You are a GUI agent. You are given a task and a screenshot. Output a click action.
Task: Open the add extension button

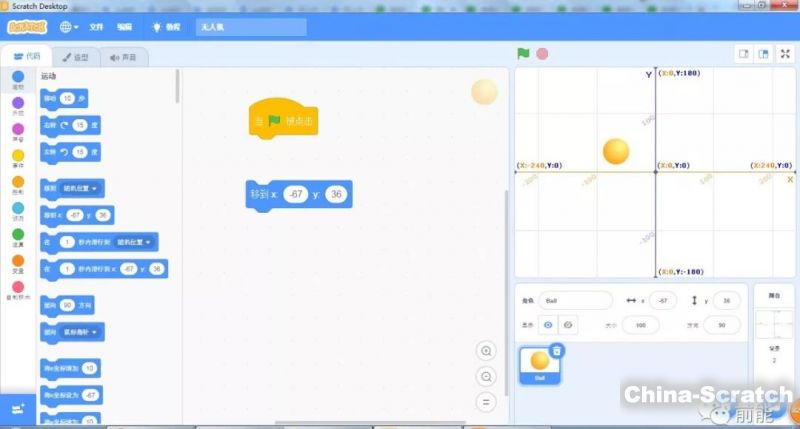[x=17, y=409]
